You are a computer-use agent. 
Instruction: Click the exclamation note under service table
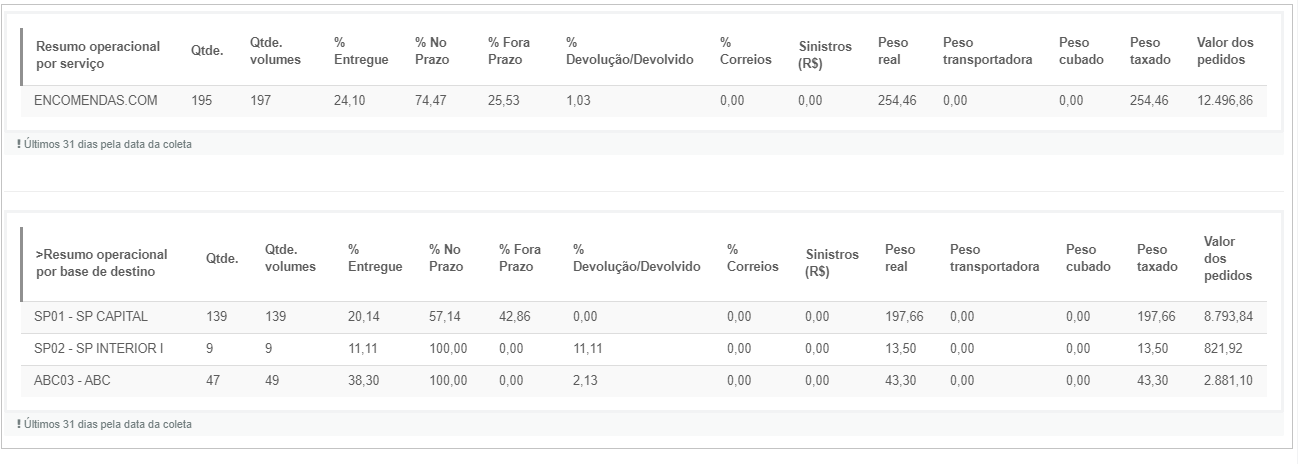[104, 144]
